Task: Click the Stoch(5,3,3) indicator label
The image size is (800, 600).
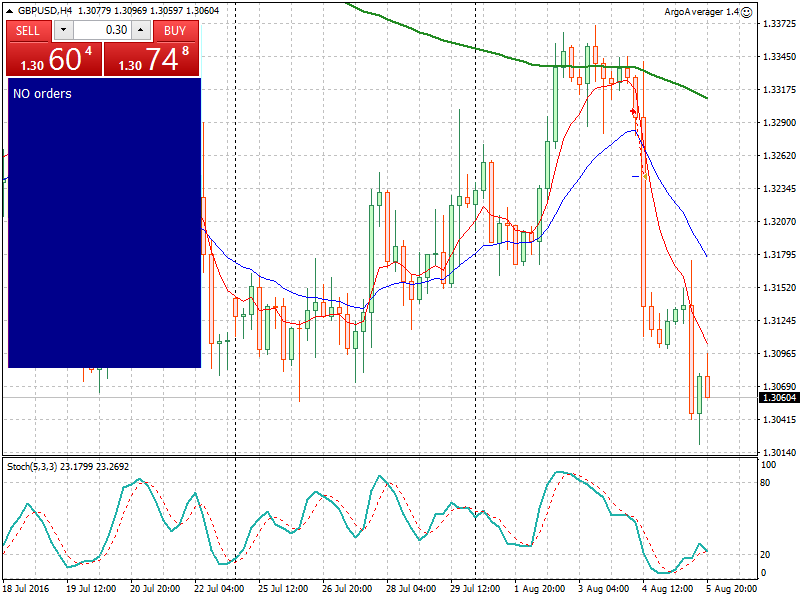Action: pos(32,466)
